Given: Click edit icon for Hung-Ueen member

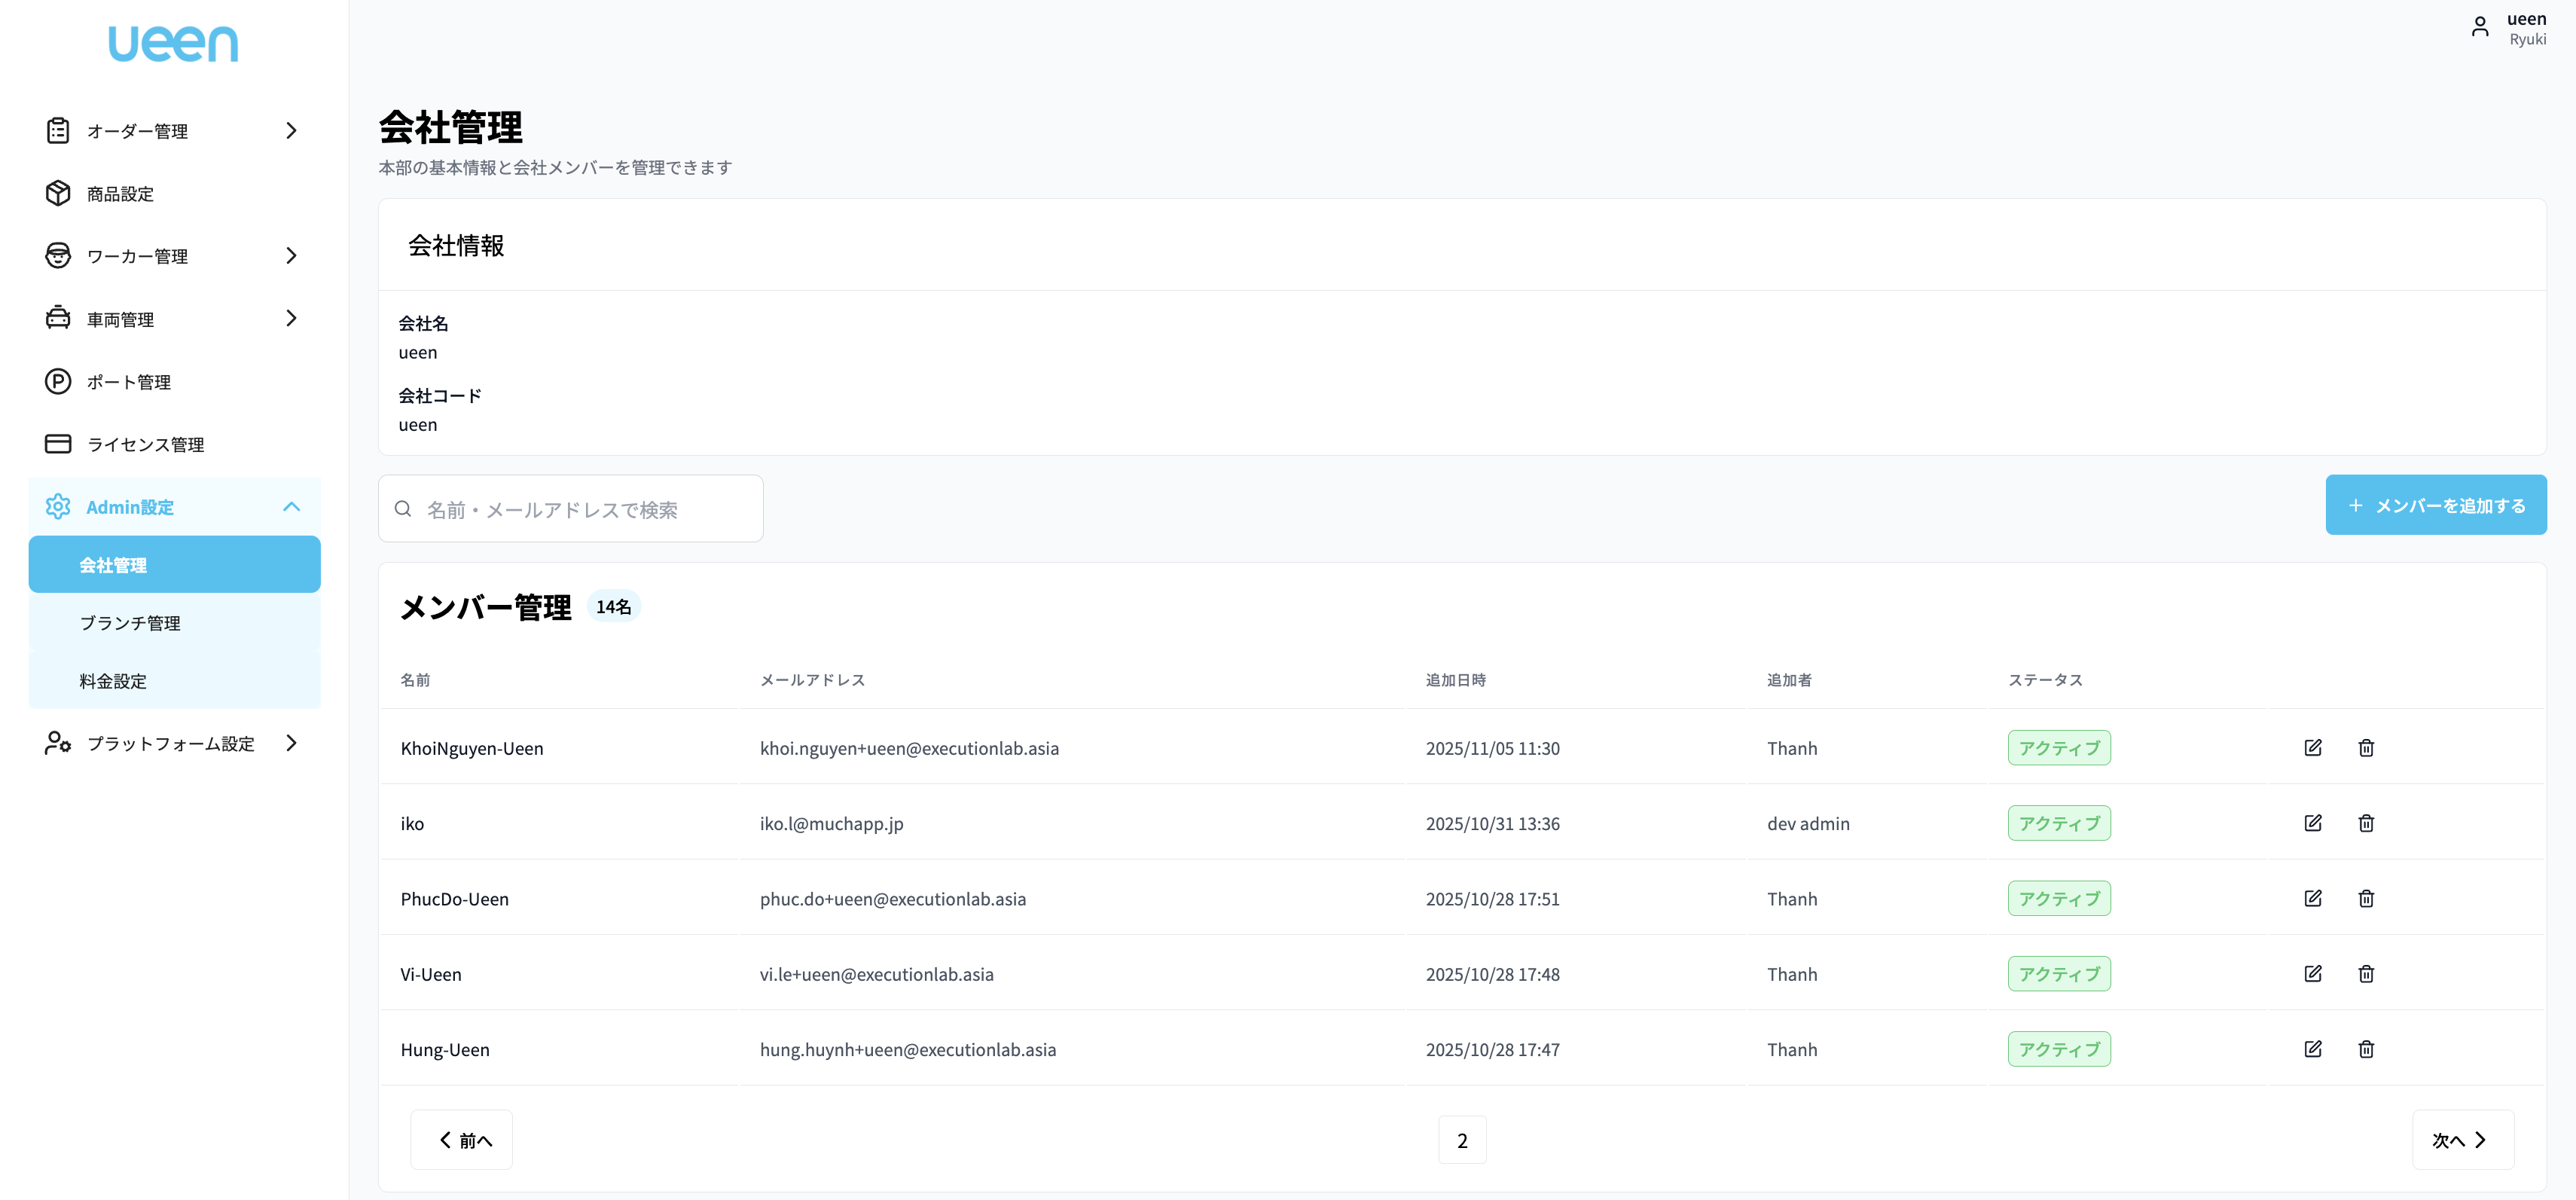Looking at the screenshot, I should click(2312, 1049).
